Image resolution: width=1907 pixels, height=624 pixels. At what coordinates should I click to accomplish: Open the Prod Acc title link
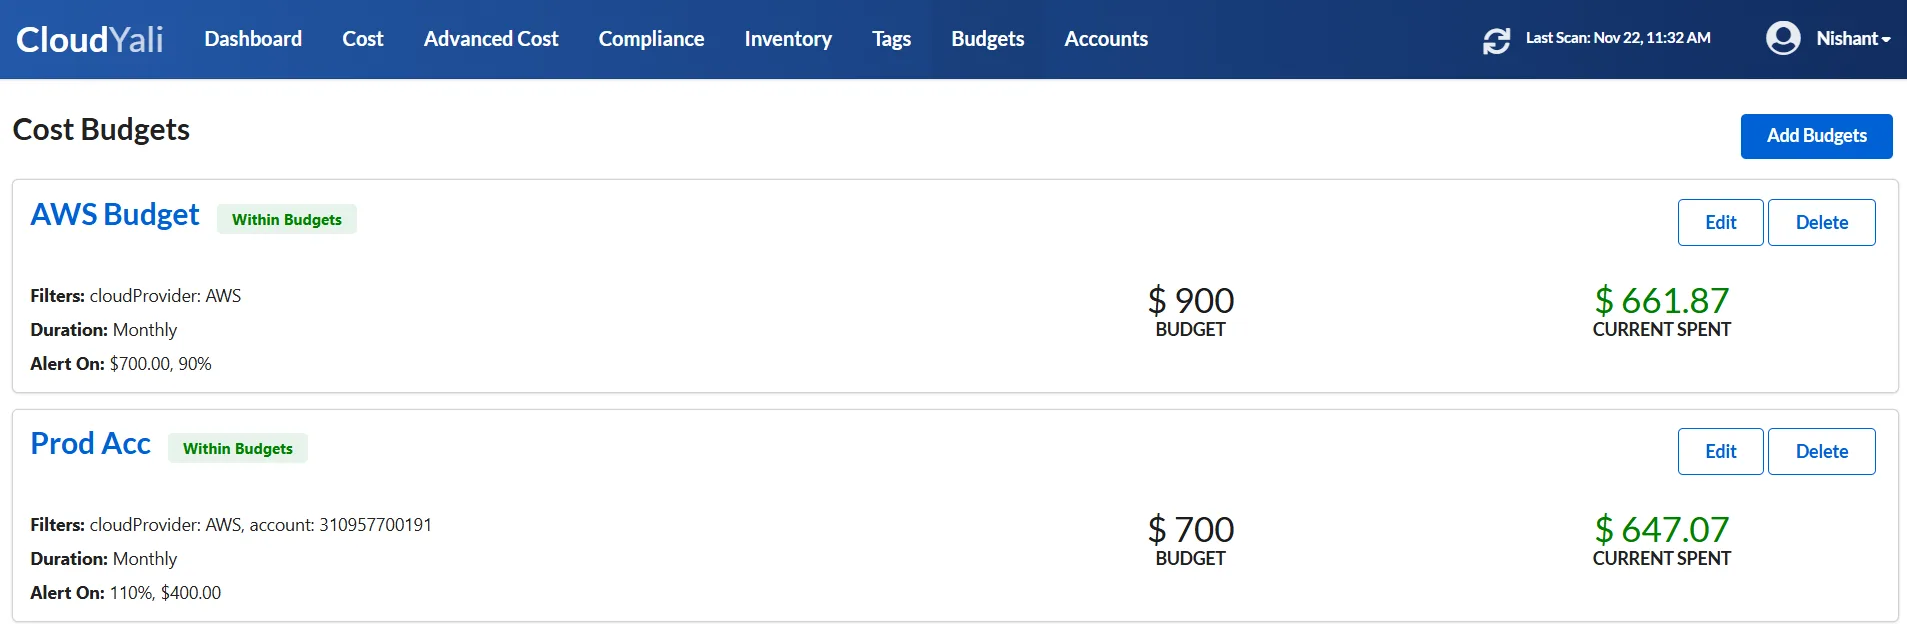click(91, 444)
